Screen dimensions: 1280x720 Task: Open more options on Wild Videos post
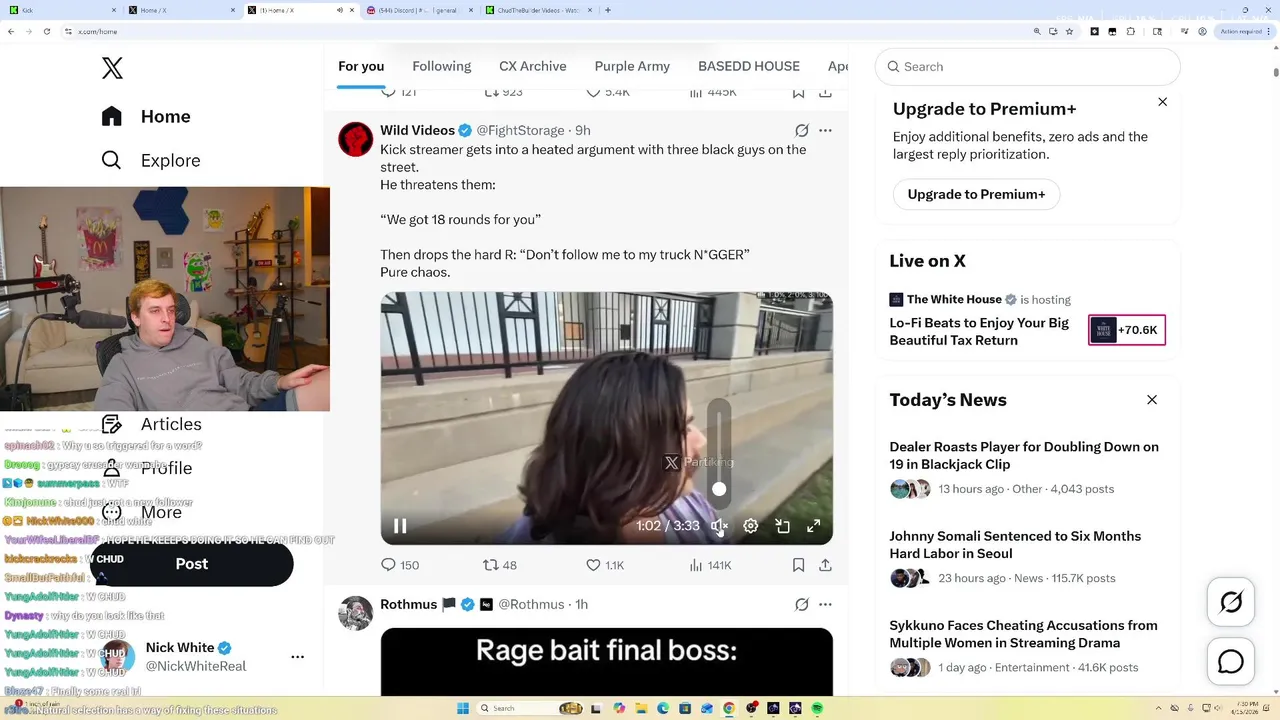(x=825, y=130)
